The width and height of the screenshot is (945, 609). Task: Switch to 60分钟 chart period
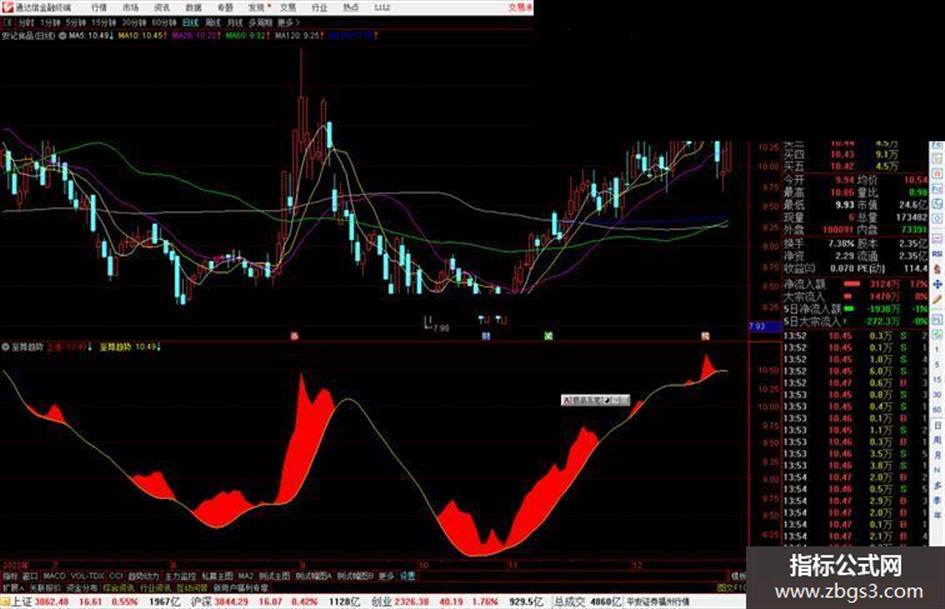(x=164, y=23)
